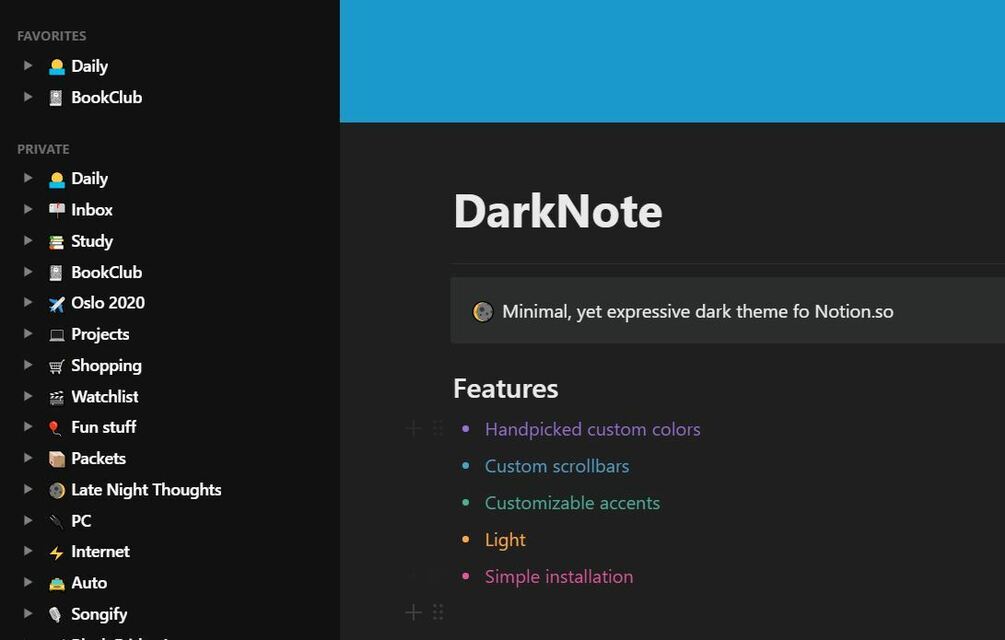
Task: Click the balloon icon next to Fun stuff
Action: pyautogui.click(x=57, y=428)
